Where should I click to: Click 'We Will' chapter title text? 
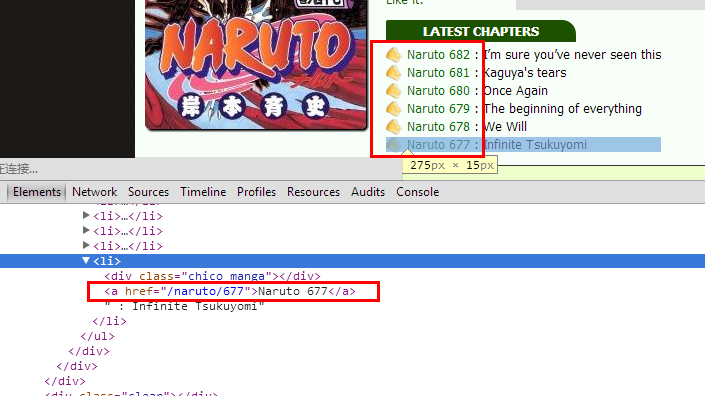point(505,127)
